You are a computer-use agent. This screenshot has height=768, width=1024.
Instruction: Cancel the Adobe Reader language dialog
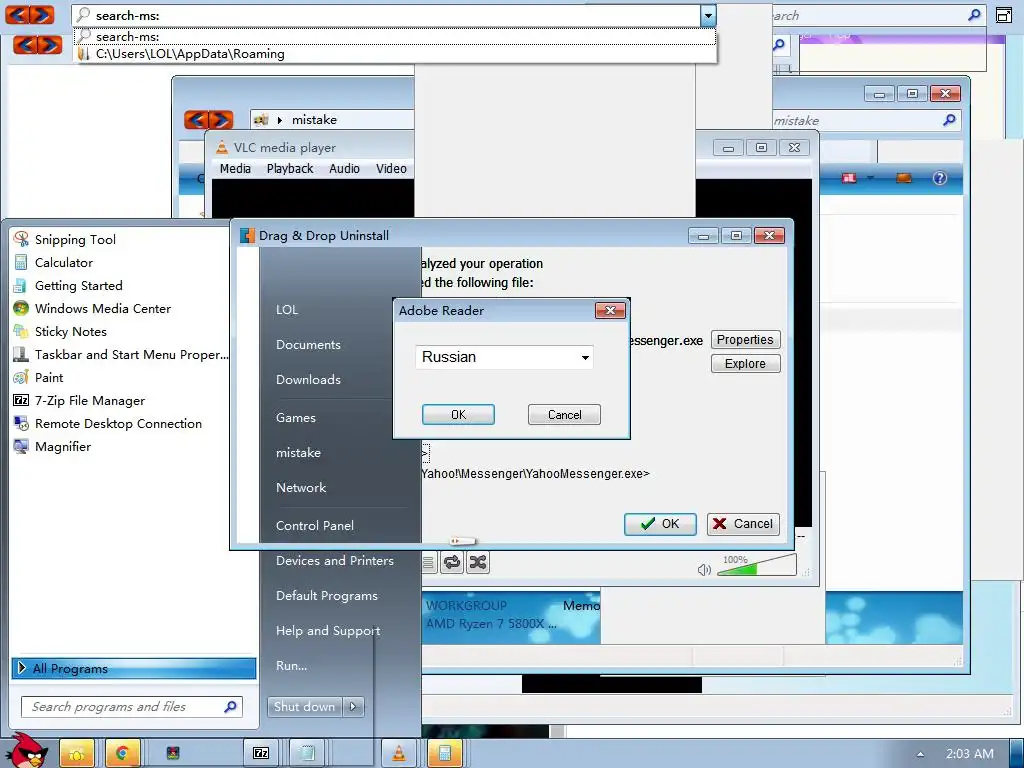click(x=564, y=415)
